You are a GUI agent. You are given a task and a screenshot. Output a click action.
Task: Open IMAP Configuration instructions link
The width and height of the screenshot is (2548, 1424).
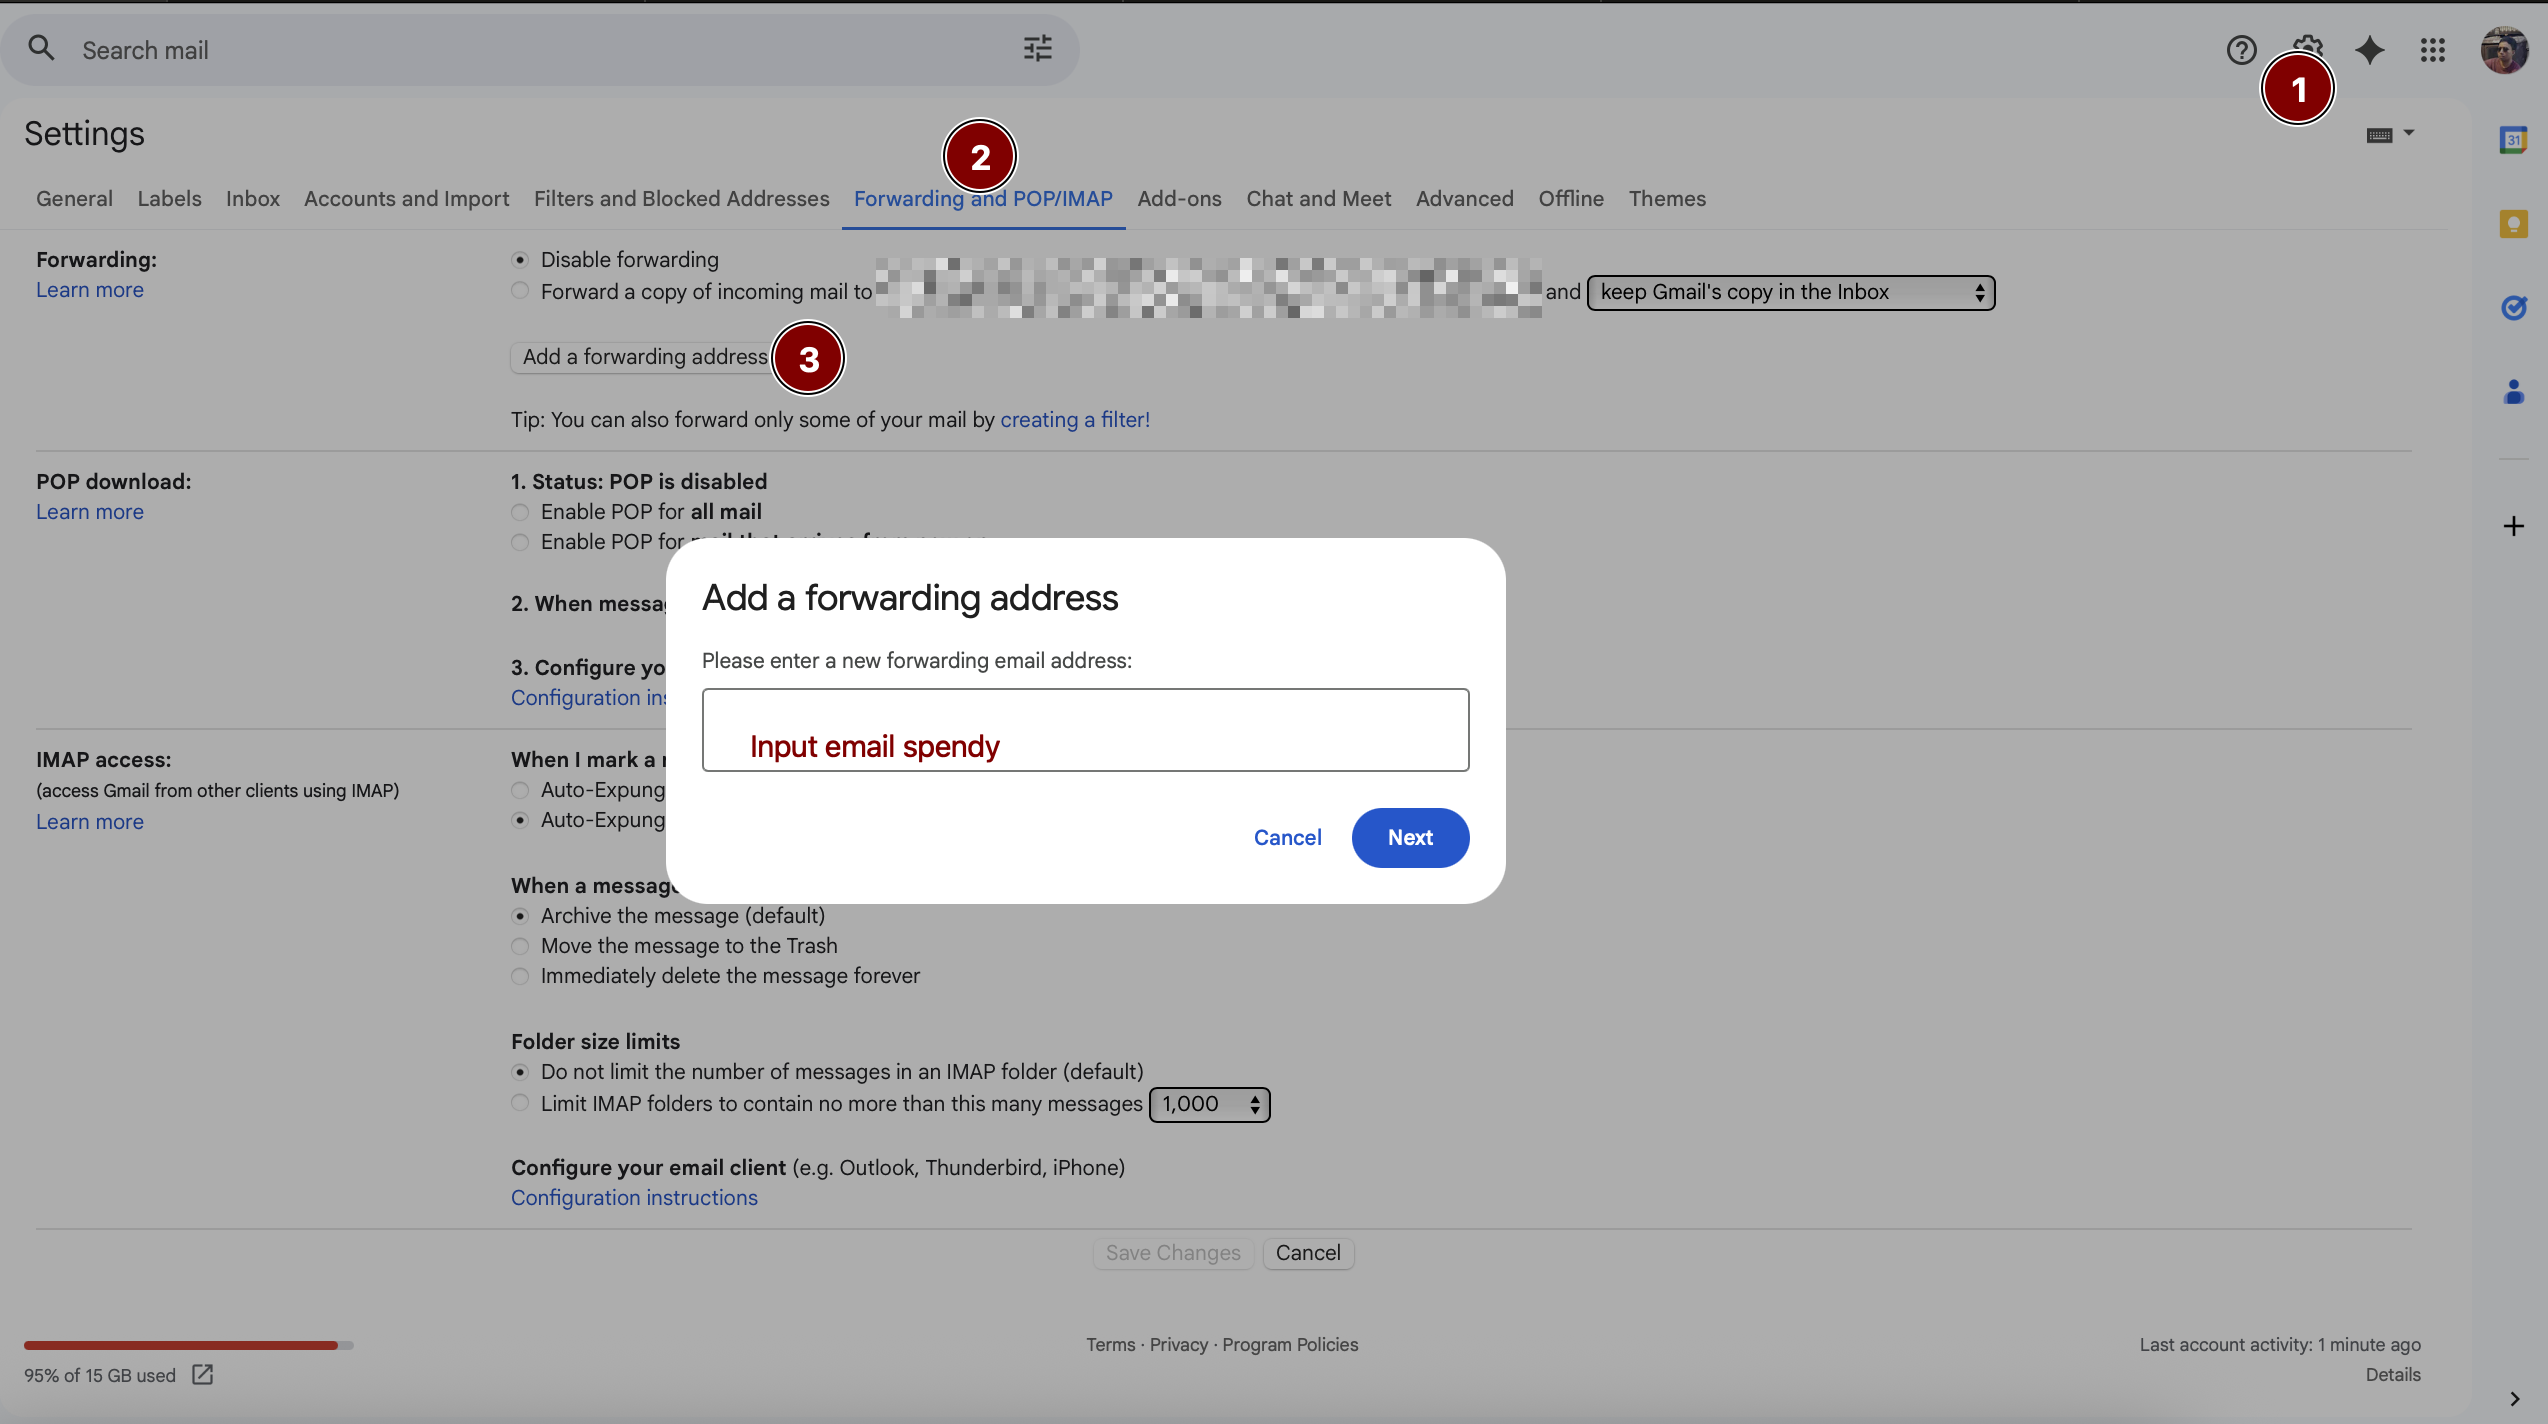pyautogui.click(x=634, y=1198)
